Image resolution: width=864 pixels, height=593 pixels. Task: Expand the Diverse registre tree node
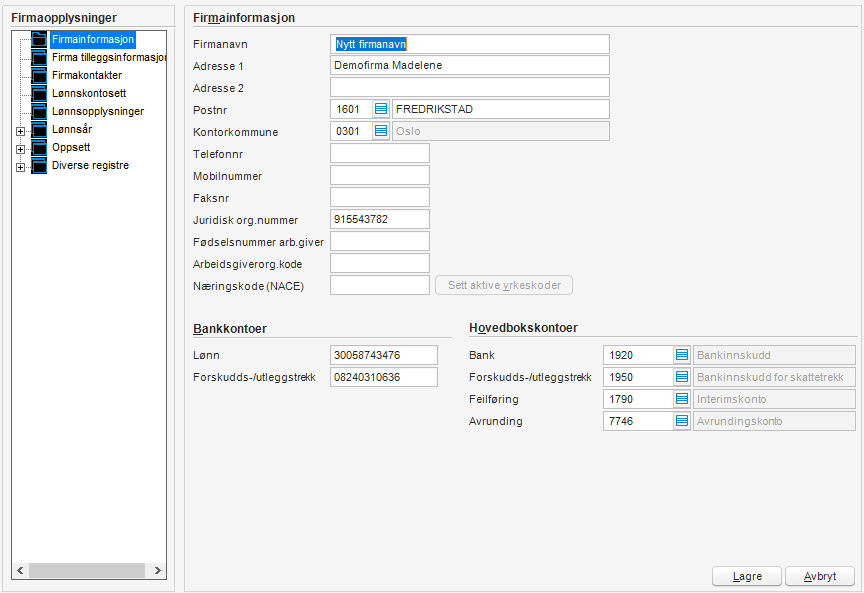pyautogui.click(x=20, y=167)
